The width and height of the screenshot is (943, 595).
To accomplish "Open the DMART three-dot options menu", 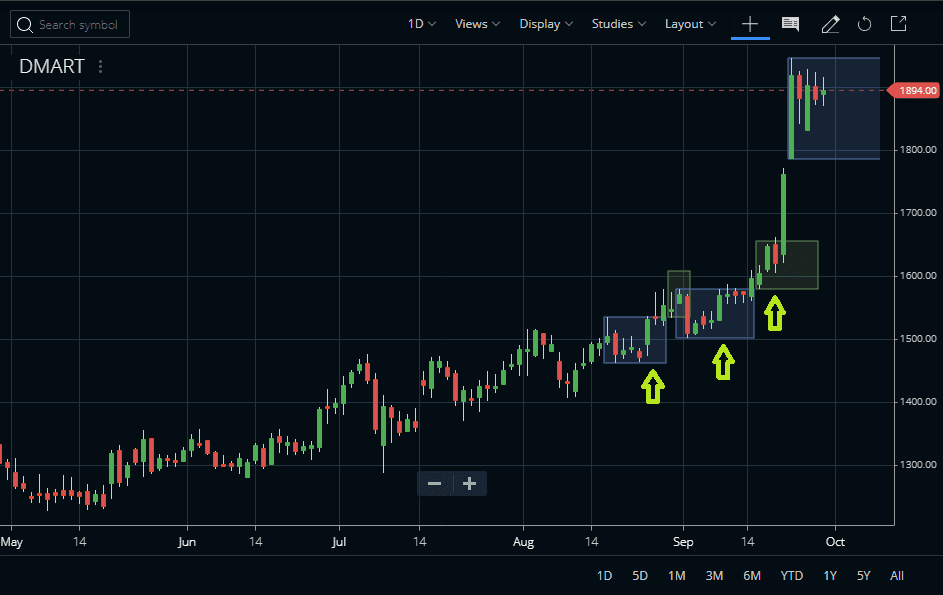I will pos(99,66).
